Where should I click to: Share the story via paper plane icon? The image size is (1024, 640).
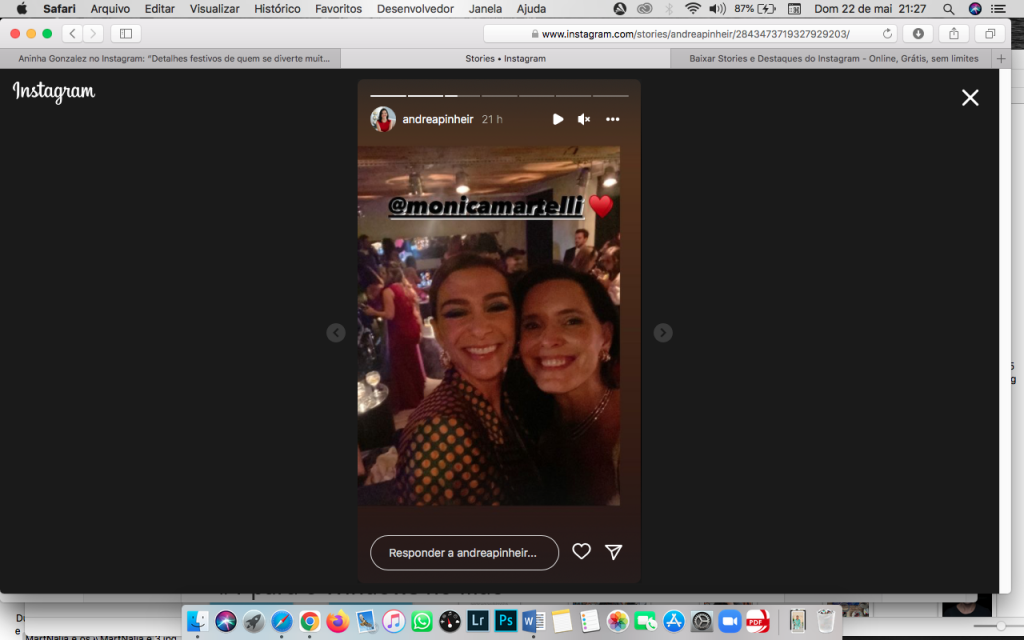(614, 552)
